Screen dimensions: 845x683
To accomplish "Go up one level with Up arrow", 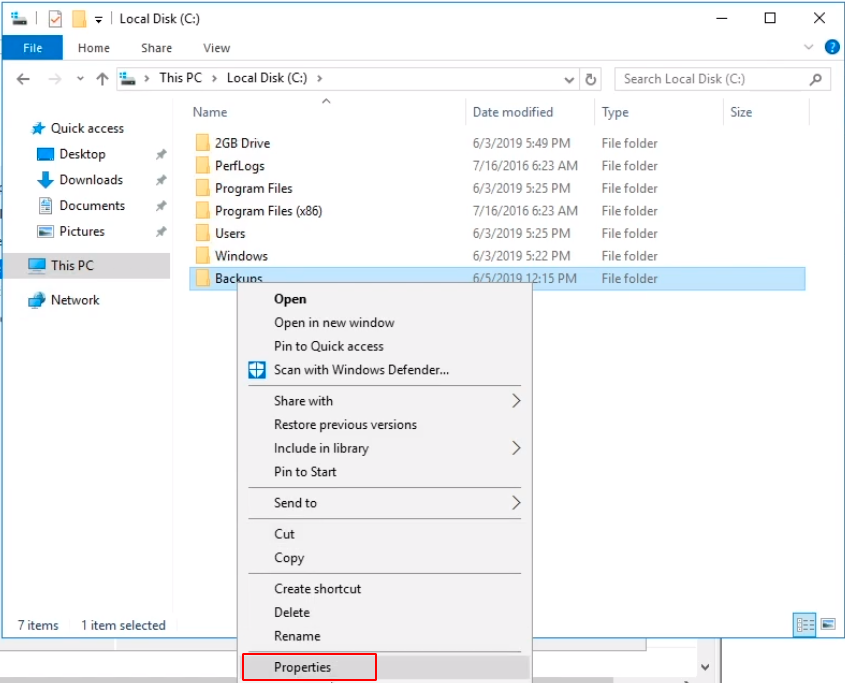I will (102, 79).
